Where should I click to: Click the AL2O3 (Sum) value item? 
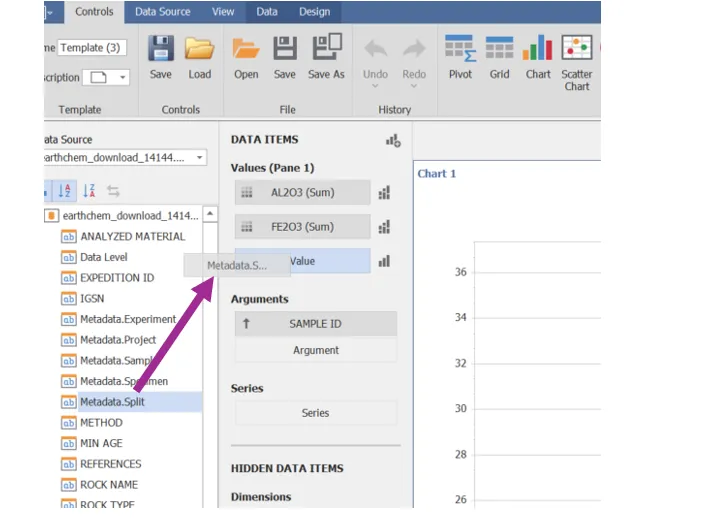click(x=303, y=193)
